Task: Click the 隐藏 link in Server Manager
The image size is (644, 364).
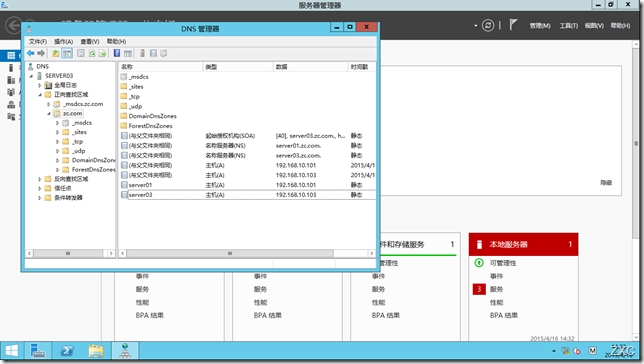Action: click(x=606, y=182)
